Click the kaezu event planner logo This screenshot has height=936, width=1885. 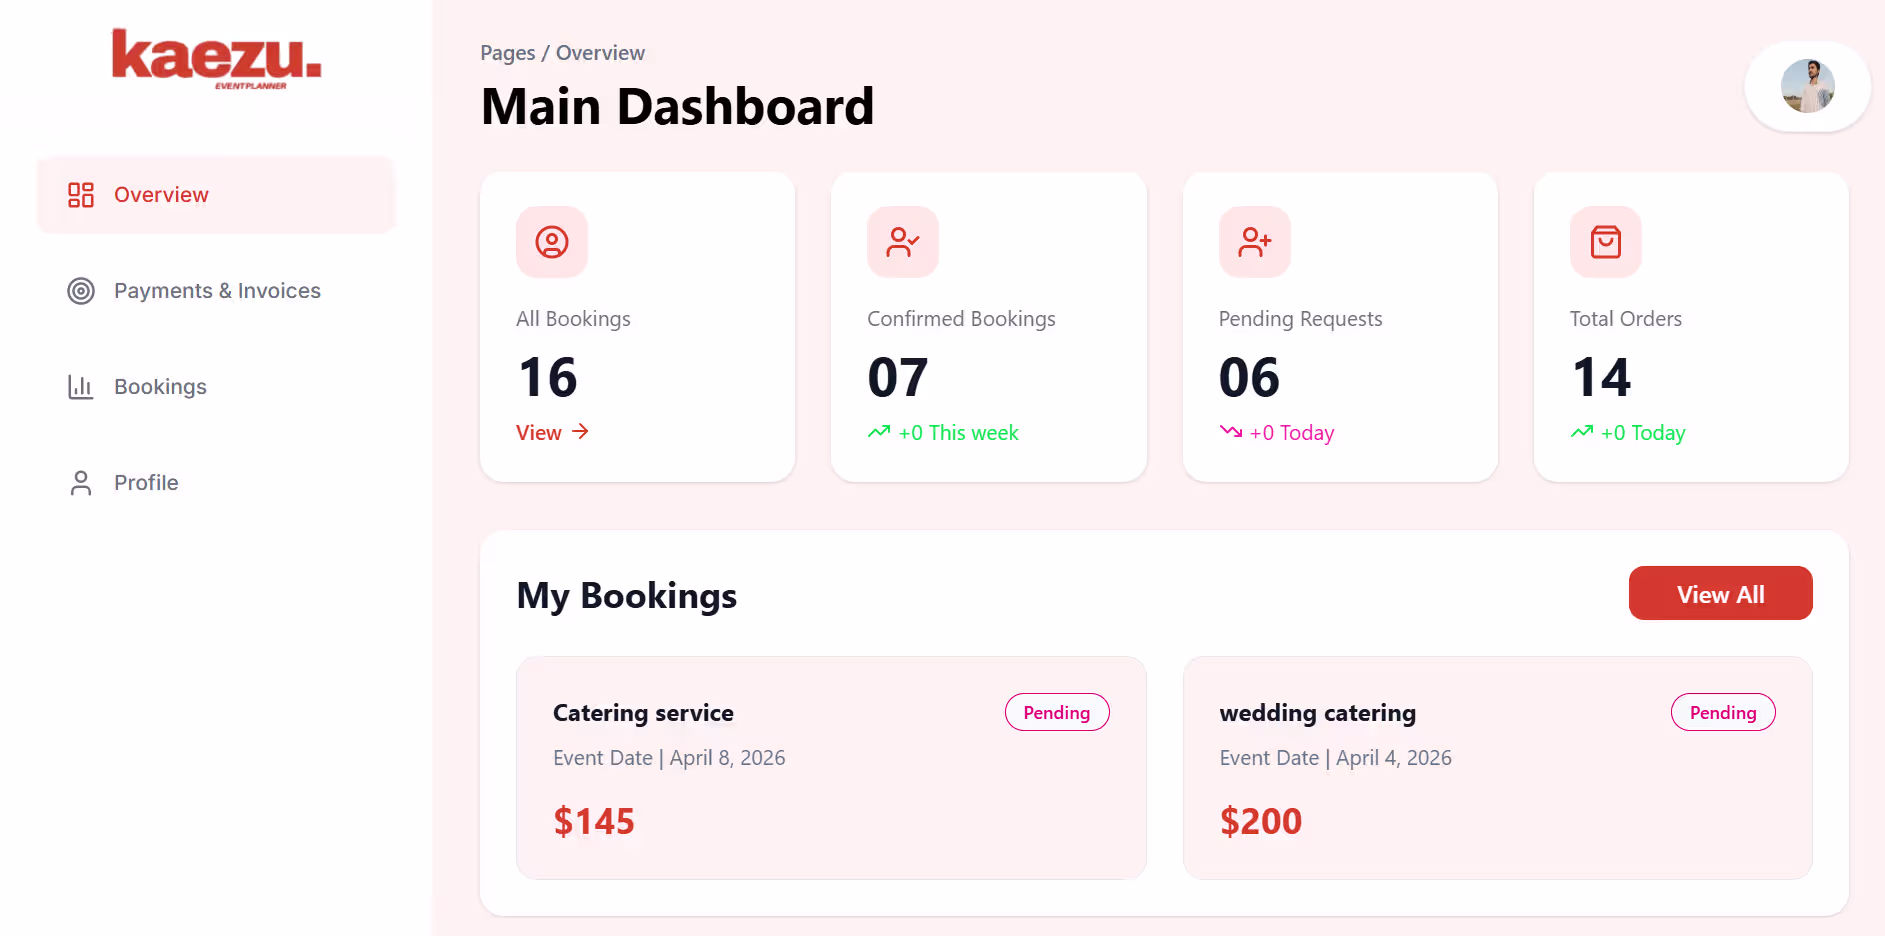coord(216,59)
